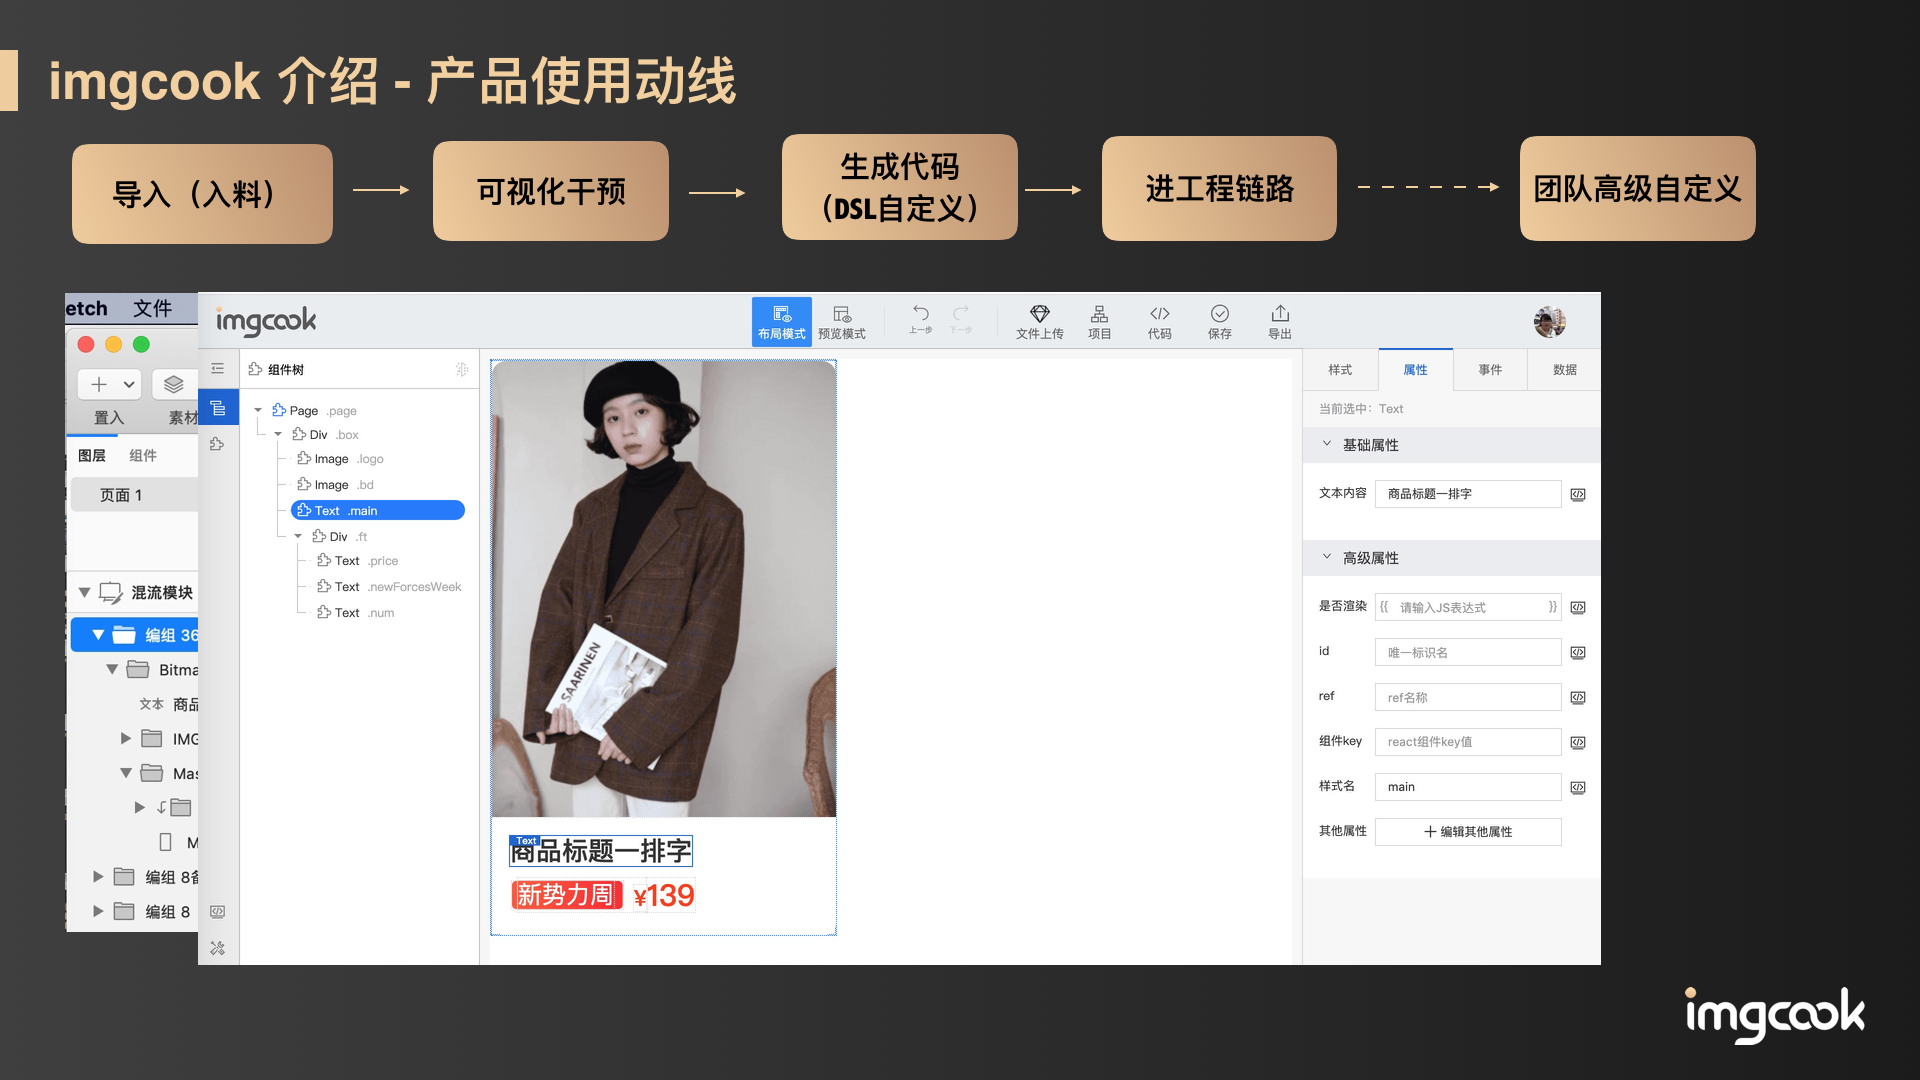Open the user avatar at top right
Viewport: 1920px width, 1080px height.
coord(1549,322)
